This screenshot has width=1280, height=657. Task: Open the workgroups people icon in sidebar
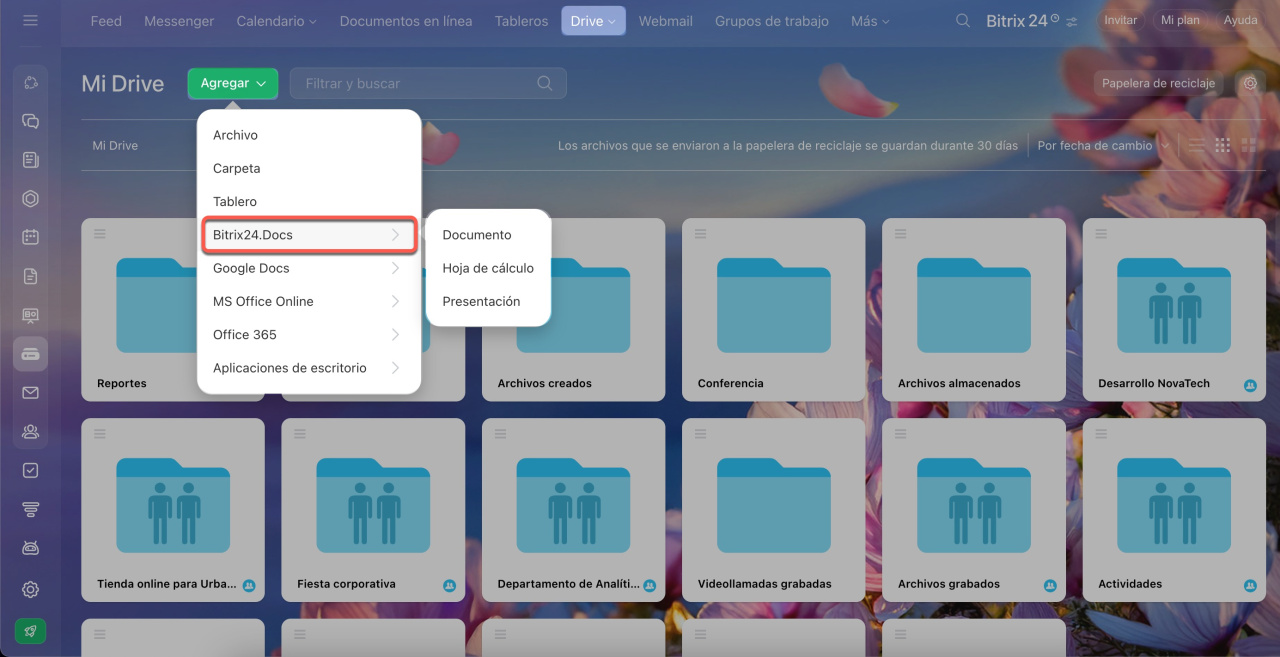(30, 432)
